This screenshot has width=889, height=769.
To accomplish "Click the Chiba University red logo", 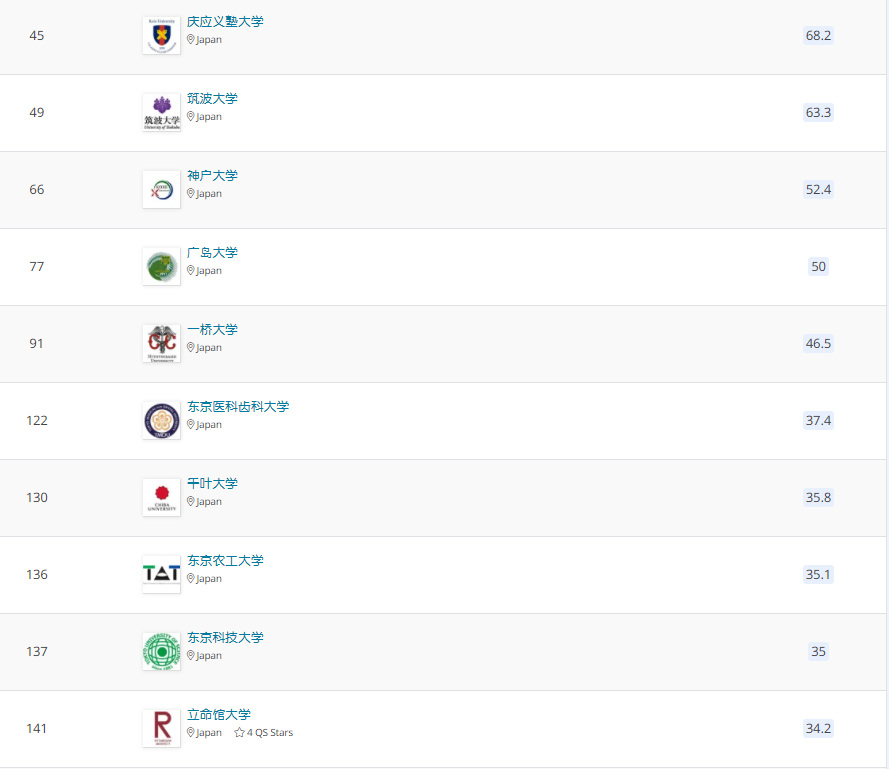I will click(161, 498).
